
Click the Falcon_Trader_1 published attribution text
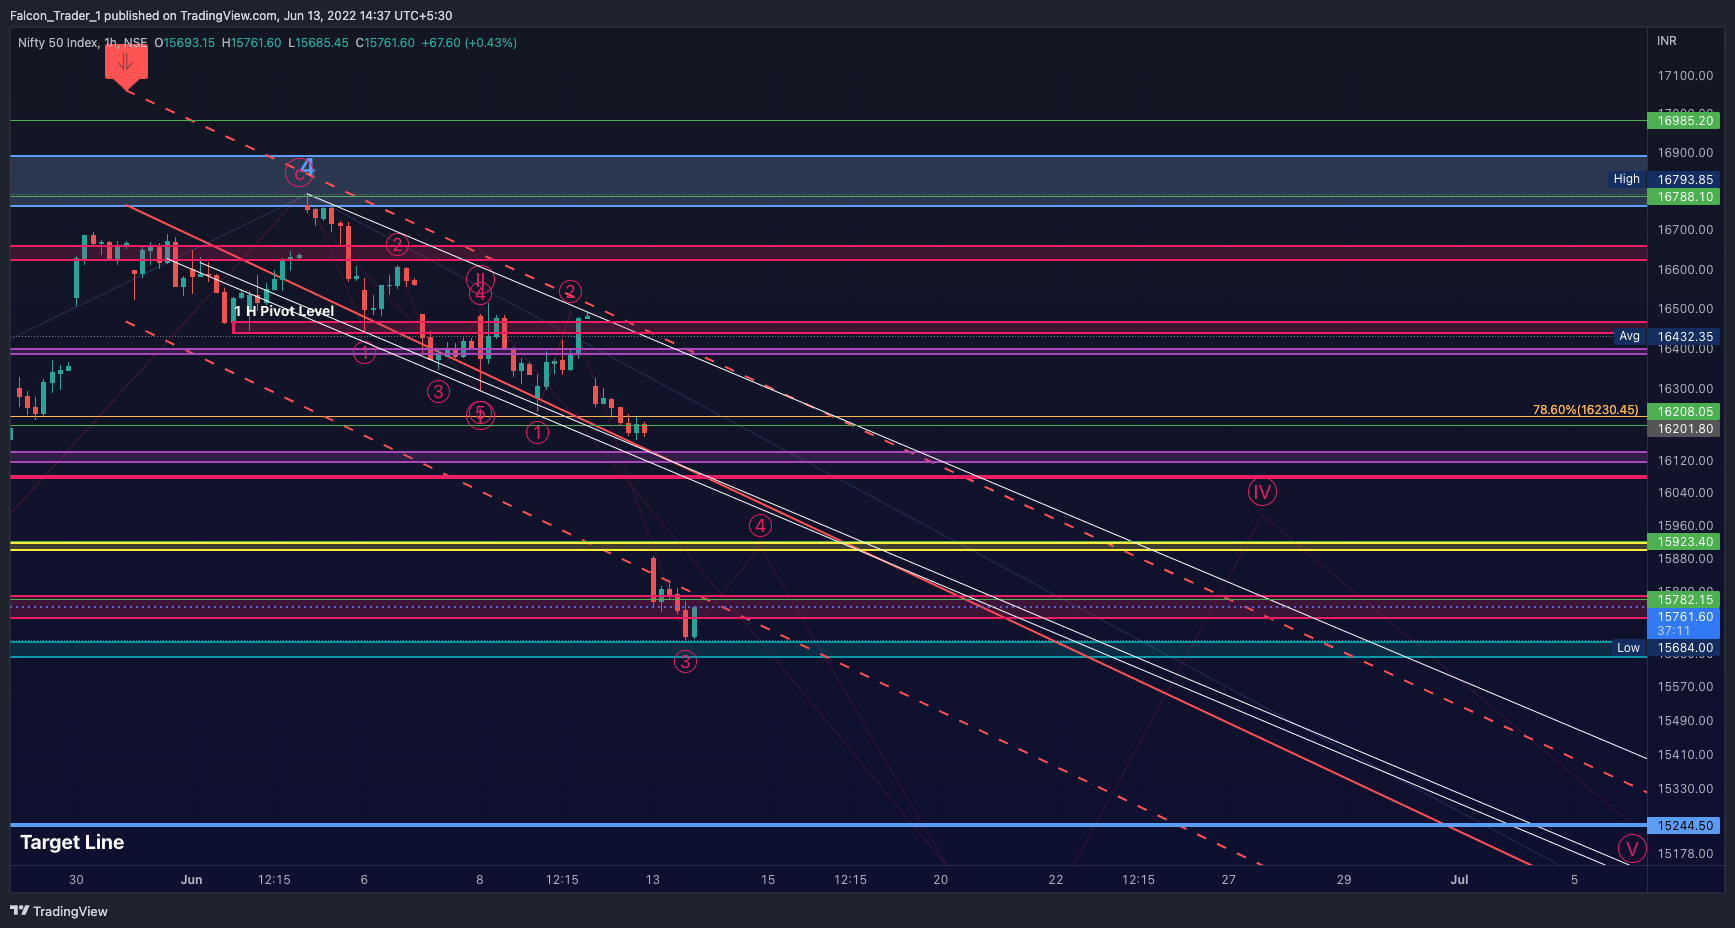231,16
